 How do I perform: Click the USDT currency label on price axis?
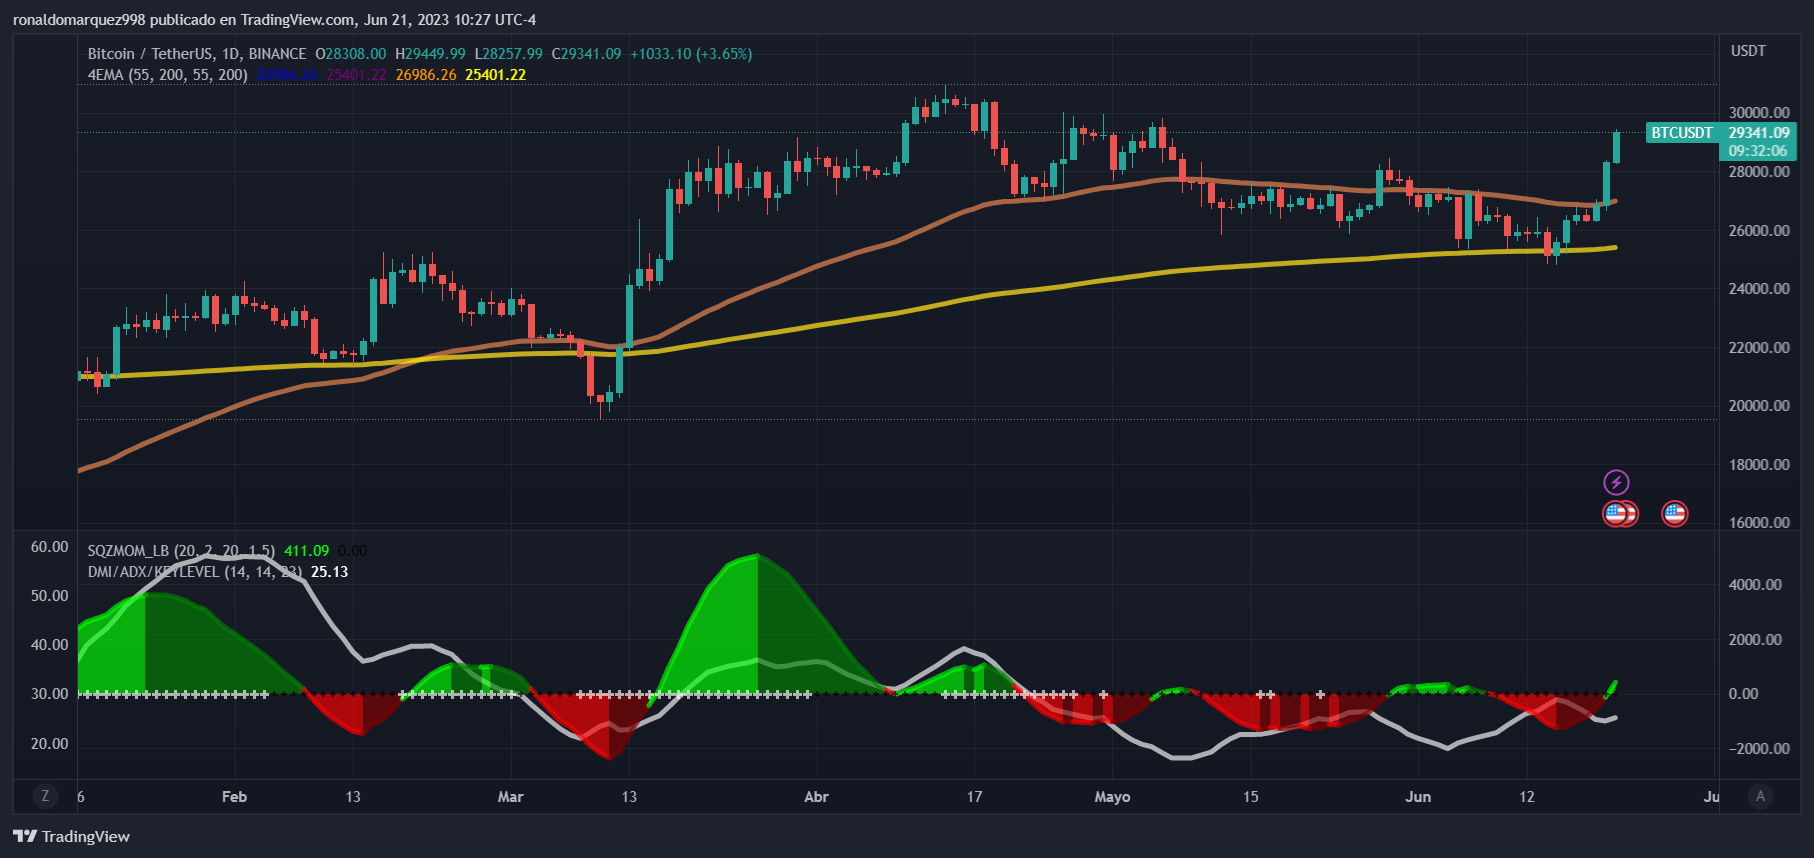pos(1748,51)
